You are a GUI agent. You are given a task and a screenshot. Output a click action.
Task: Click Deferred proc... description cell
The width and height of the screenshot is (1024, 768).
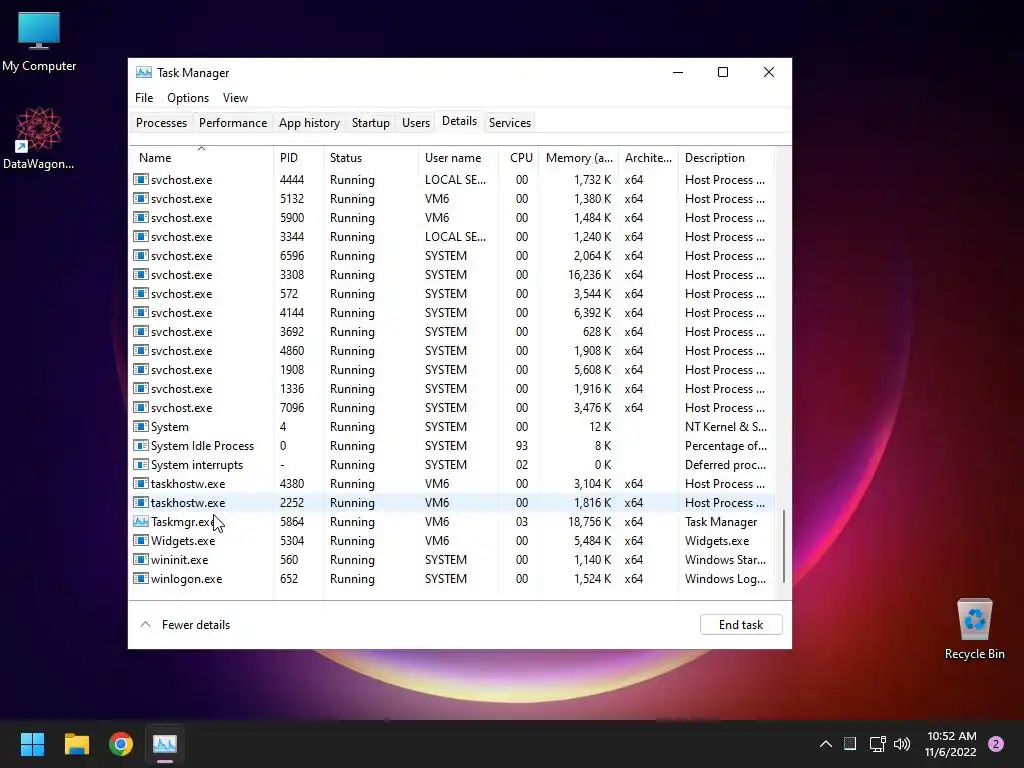pyautogui.click(x=726, y=464)
